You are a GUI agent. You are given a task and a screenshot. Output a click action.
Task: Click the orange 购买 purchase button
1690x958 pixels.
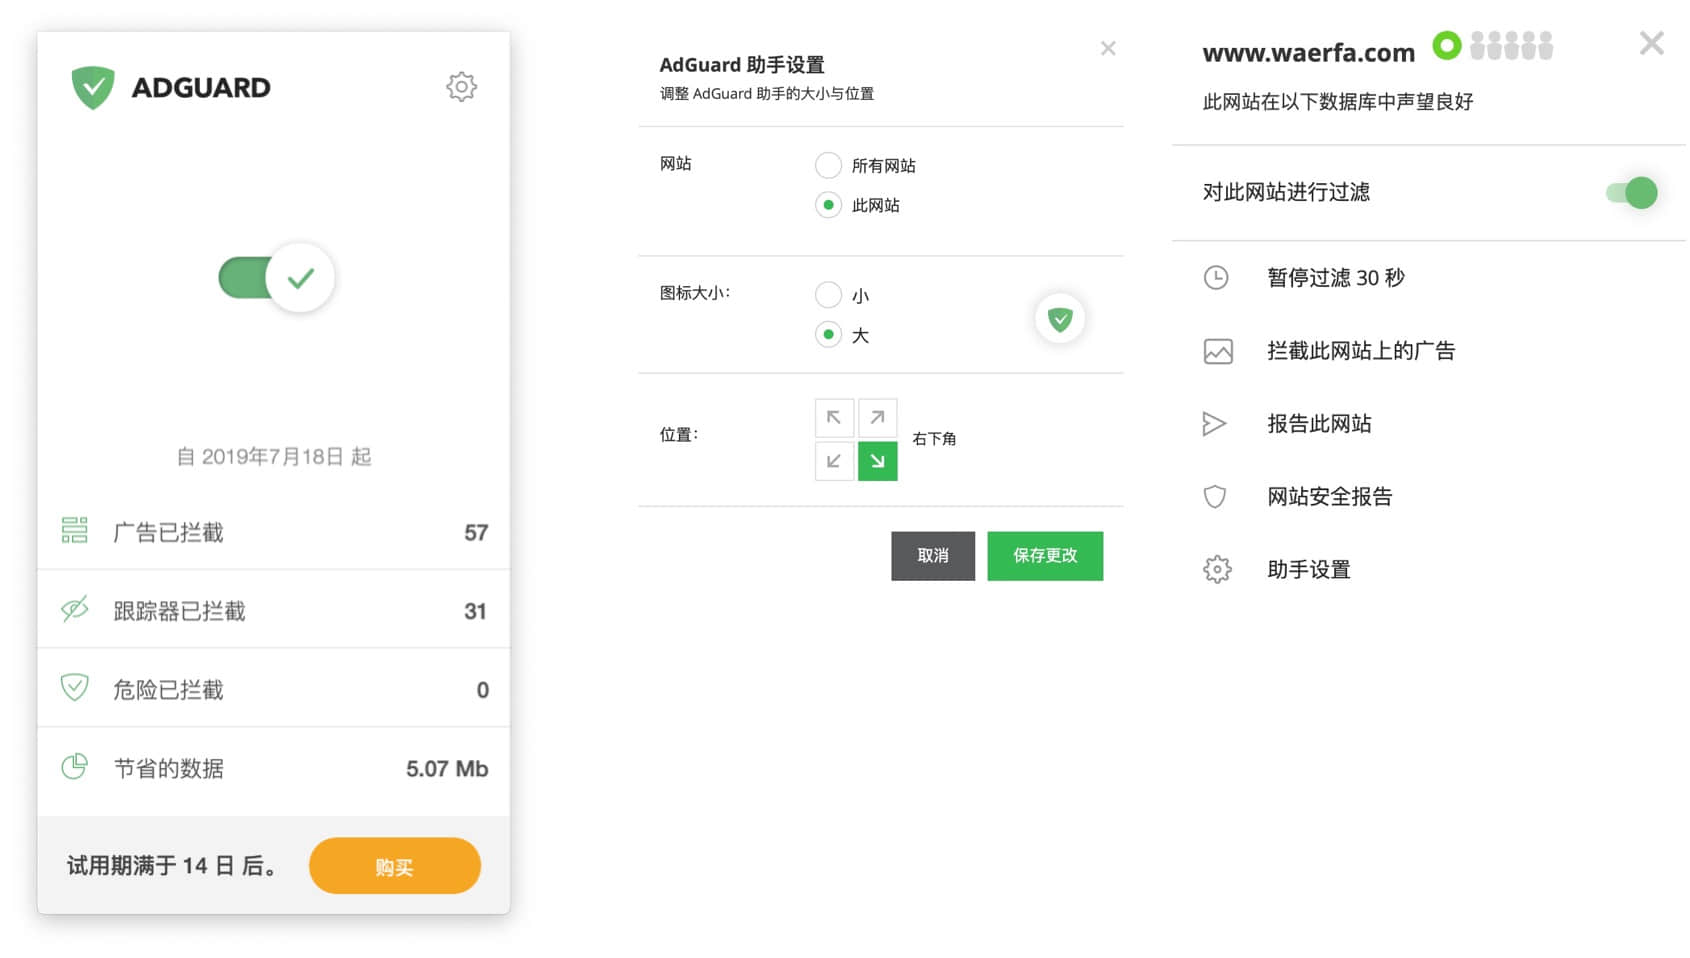(x=394, y=866)
